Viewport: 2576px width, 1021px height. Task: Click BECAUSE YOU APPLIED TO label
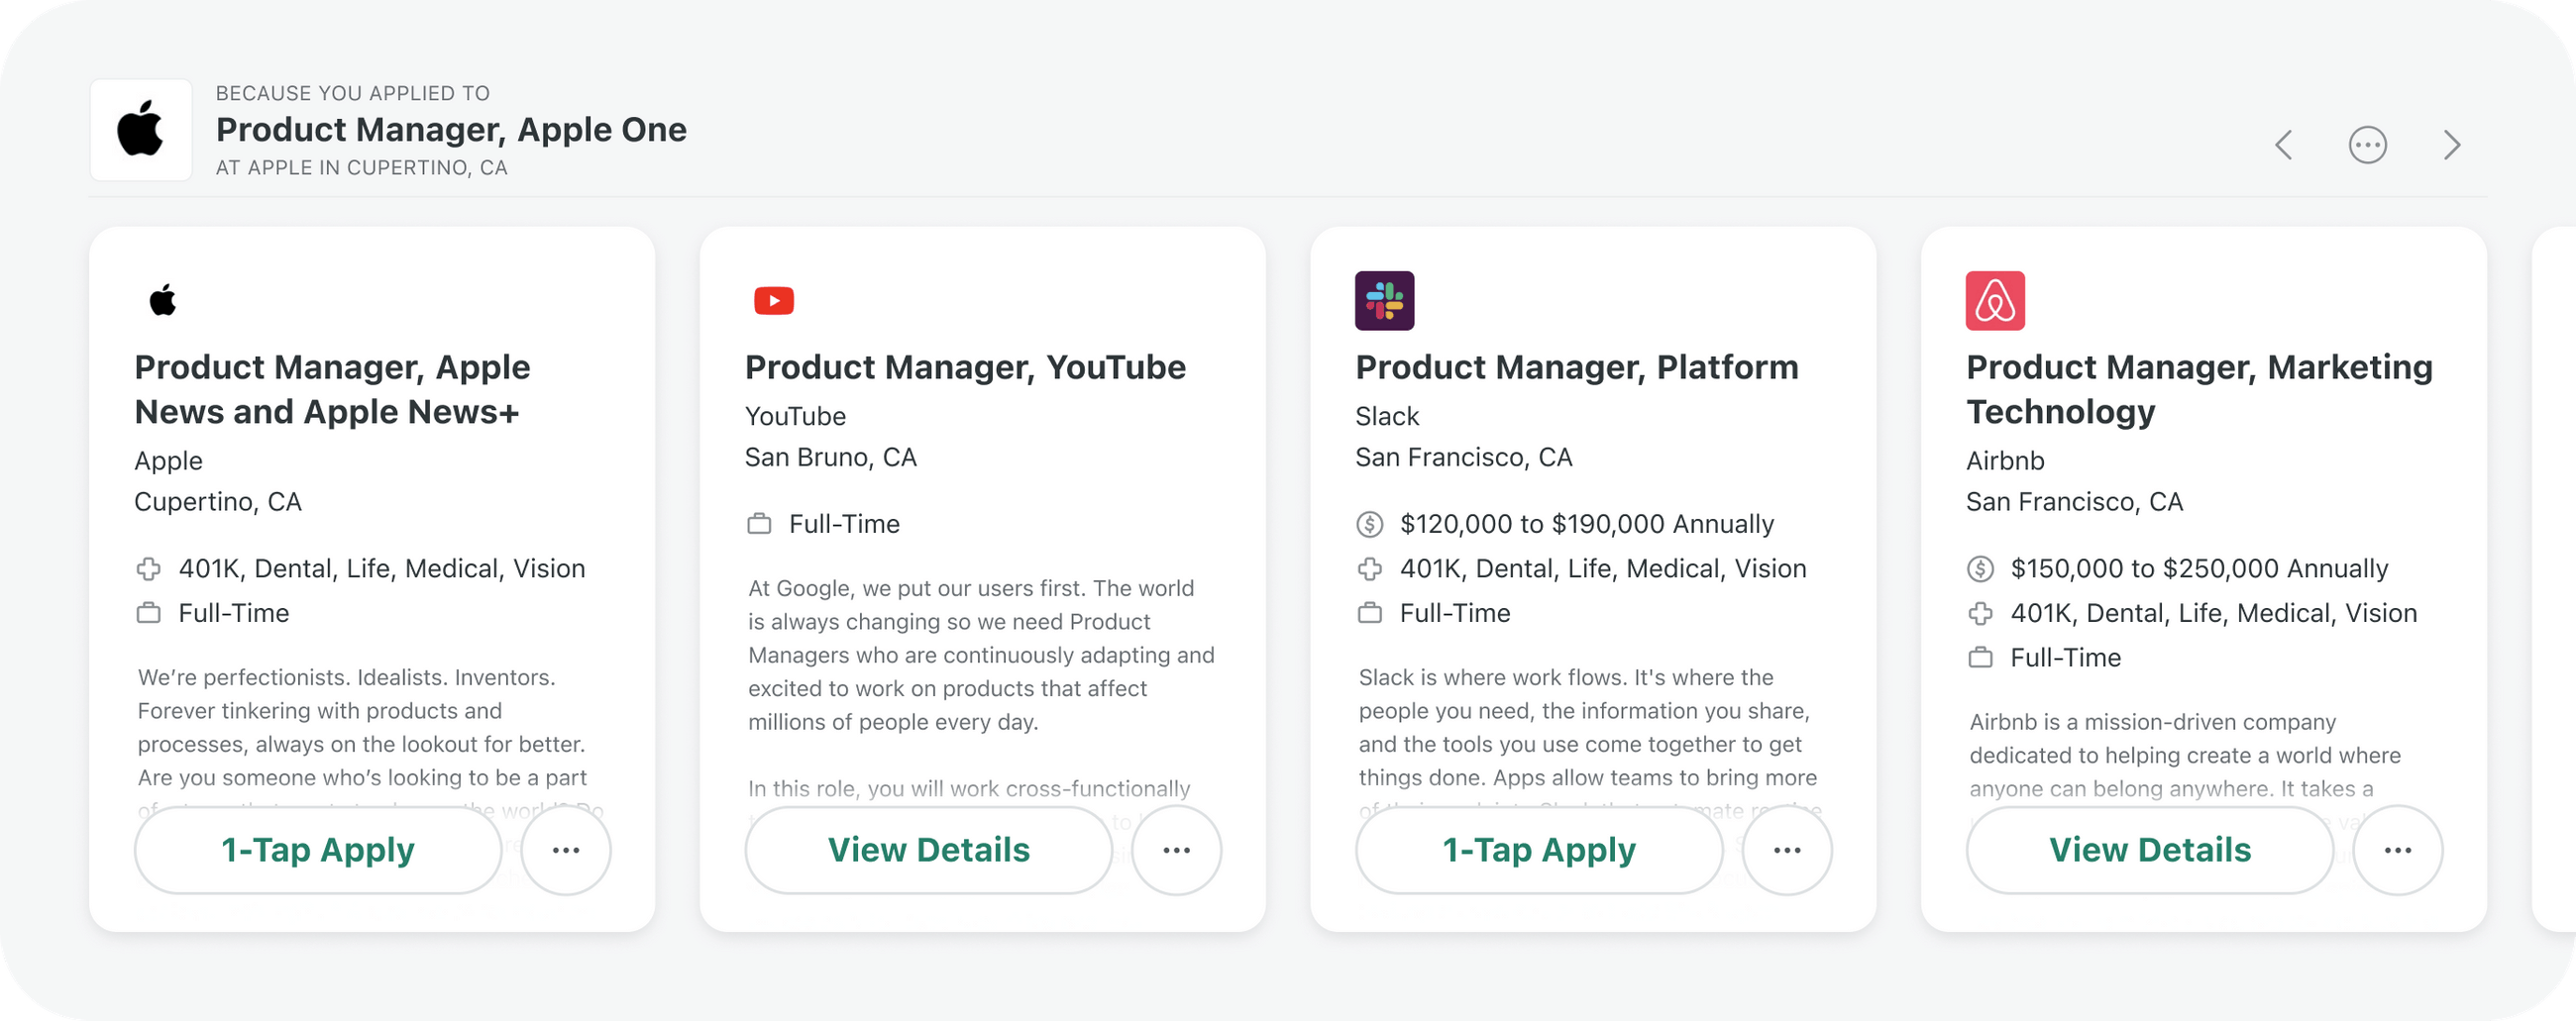pos(353,93)
